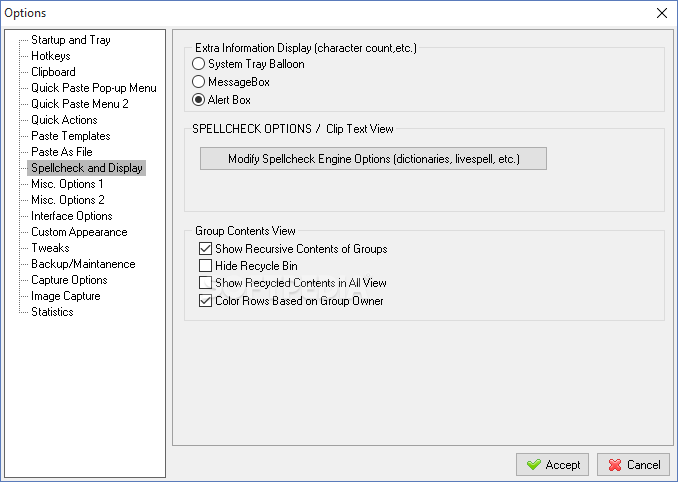Go to Interface Options page
678x482 pixels.
72,216
